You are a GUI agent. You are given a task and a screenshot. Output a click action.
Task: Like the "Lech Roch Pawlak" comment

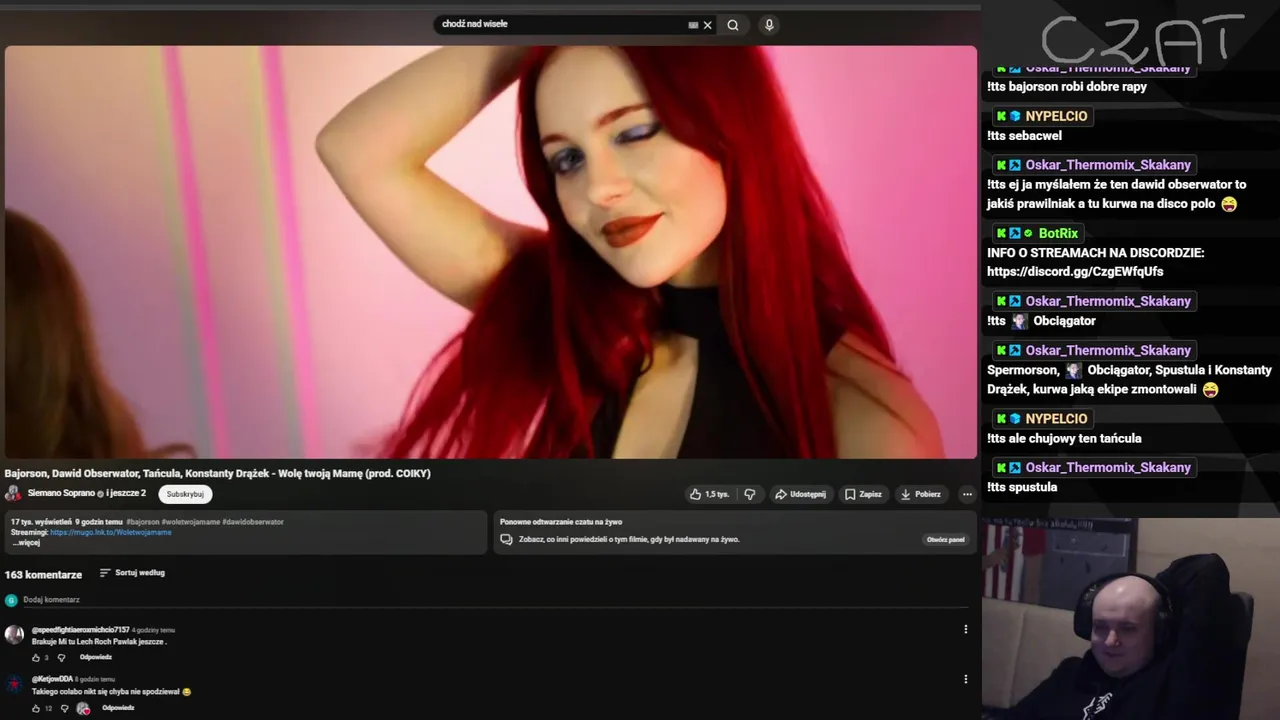[x=36, y=658]
